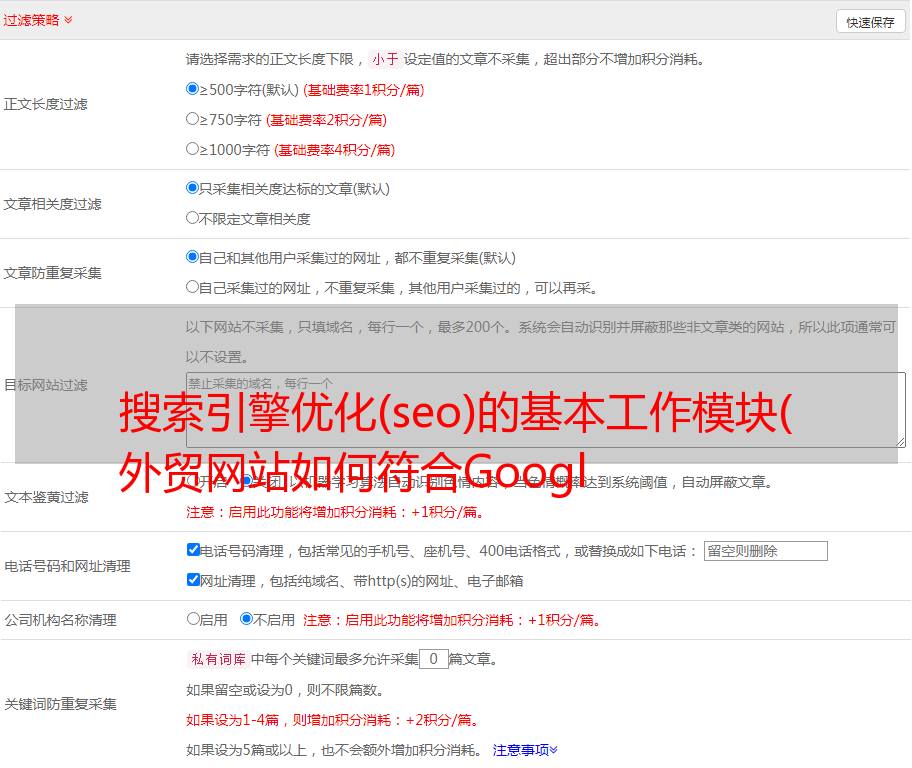Click the red 基础费率2积分/篇 text
This screenshot has width=912, height=768.
point(327,120)
